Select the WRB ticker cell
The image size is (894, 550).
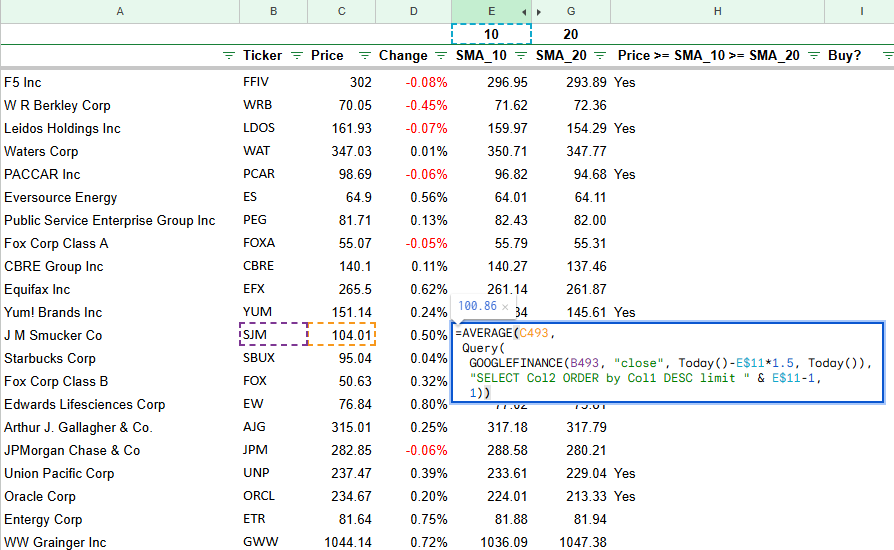(x=274, y=105)
